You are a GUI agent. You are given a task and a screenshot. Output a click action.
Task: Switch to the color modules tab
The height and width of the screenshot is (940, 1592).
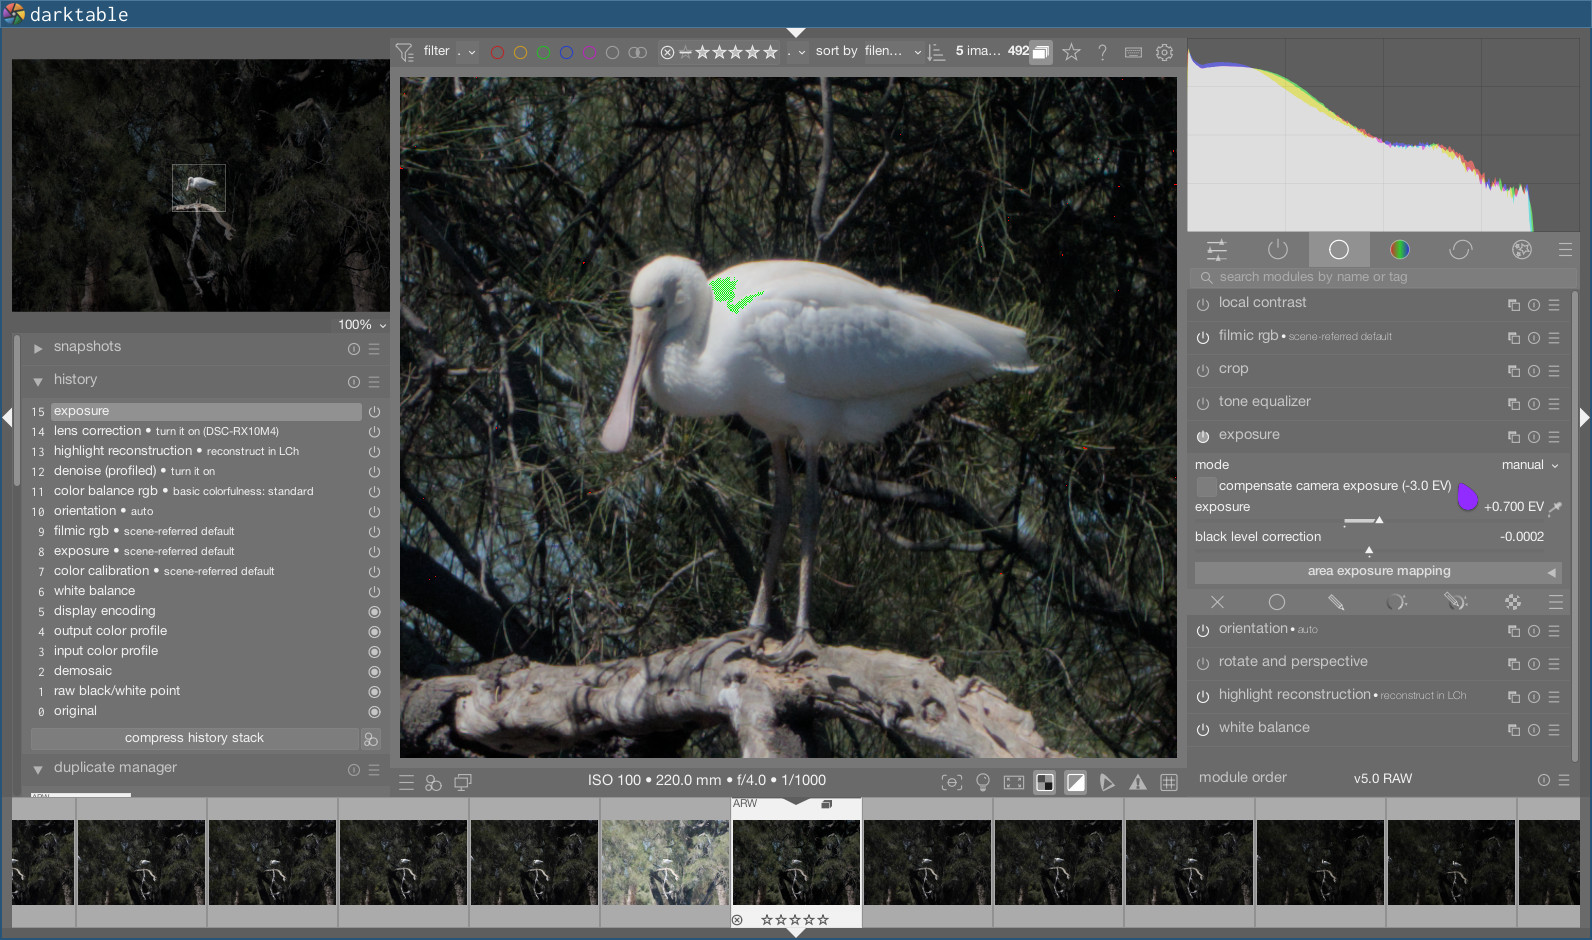(1400, 250)
